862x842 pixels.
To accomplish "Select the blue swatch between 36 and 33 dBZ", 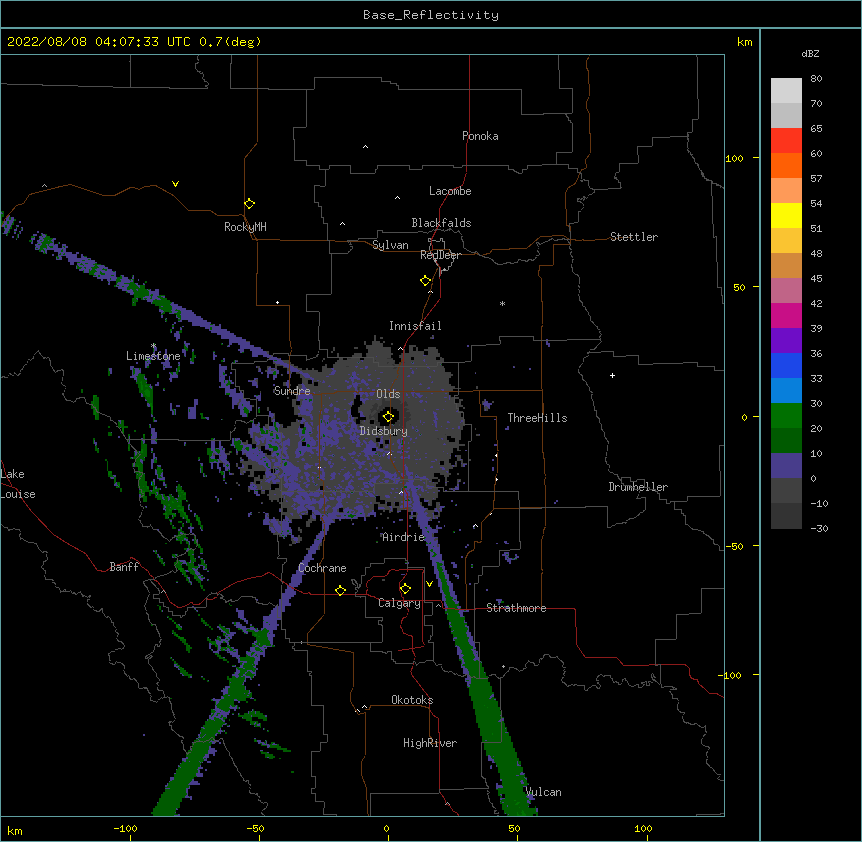I will pyautogui.click(x=786, y=365).
